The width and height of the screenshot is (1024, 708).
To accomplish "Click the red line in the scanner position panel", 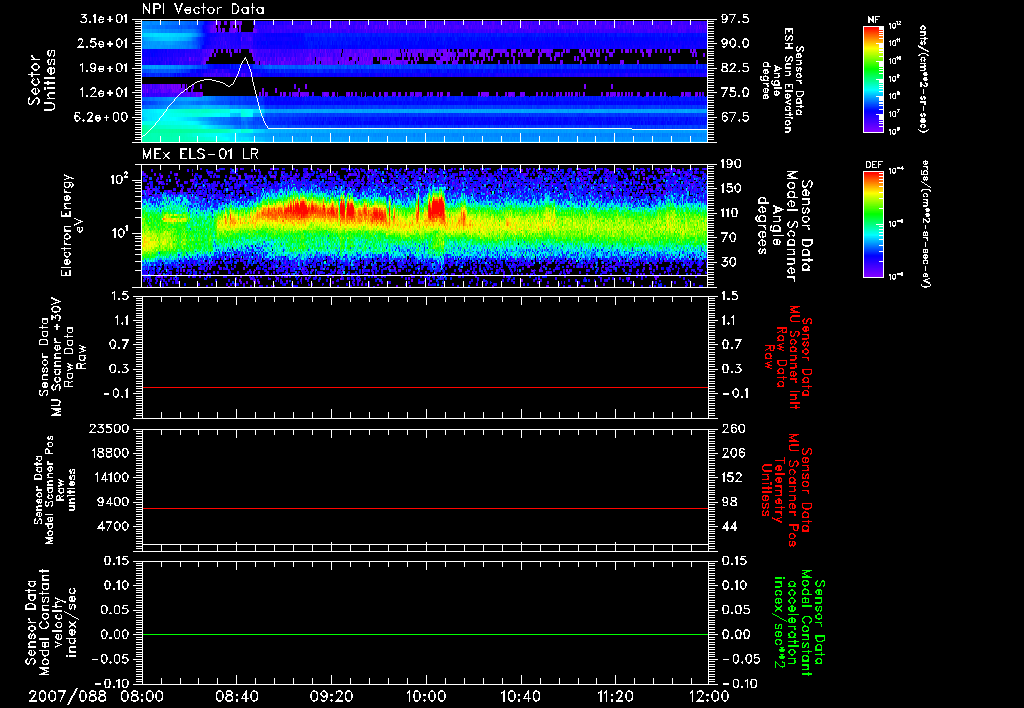I will tap(425, 508).
